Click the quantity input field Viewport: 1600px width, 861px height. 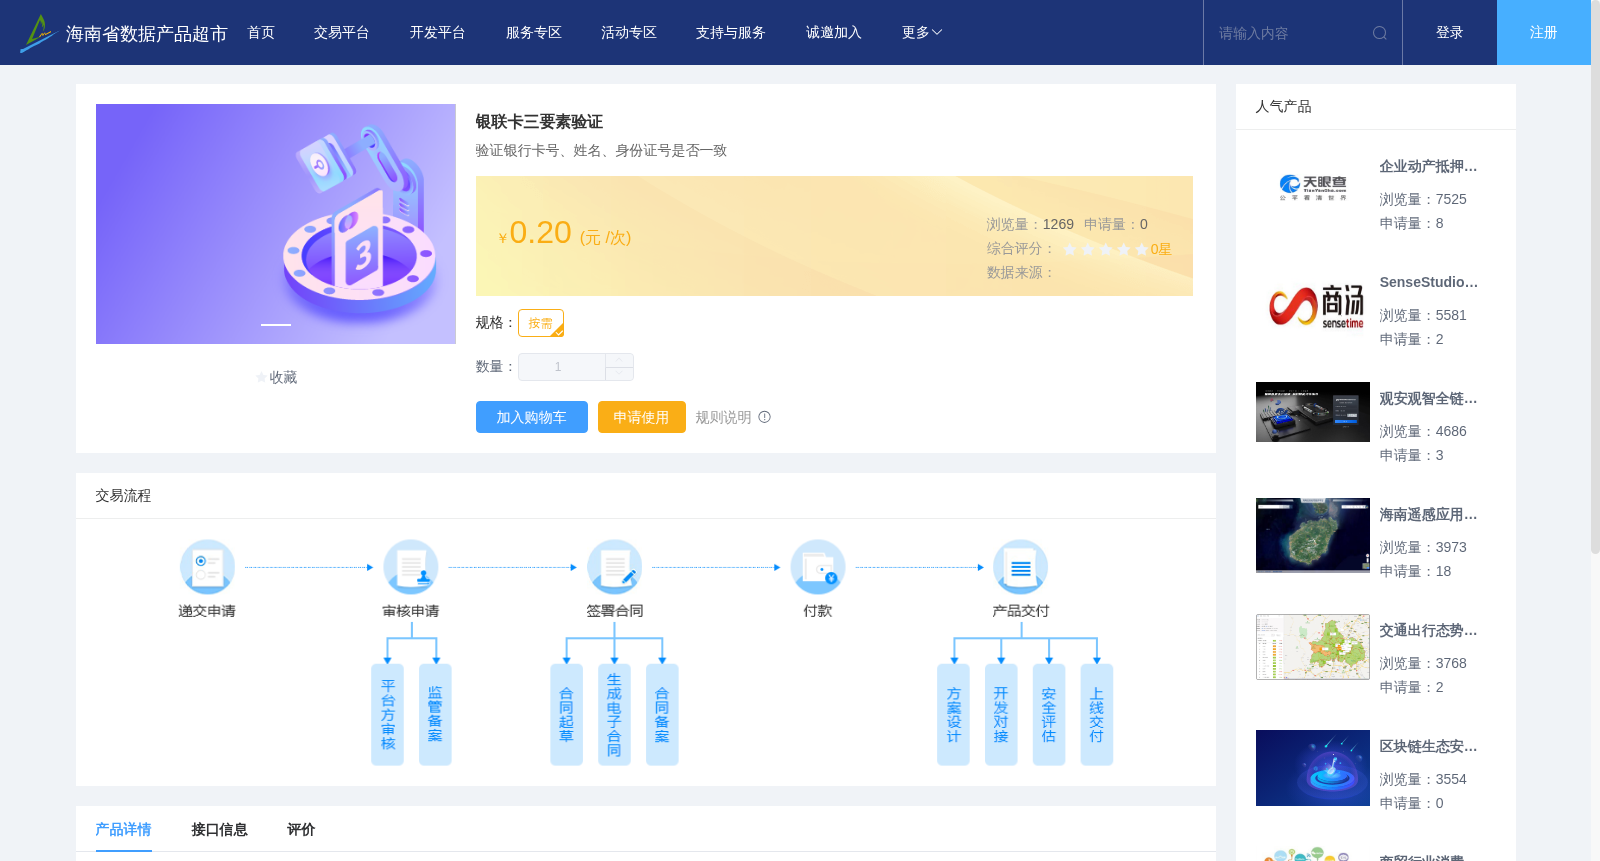pos(562,367)
